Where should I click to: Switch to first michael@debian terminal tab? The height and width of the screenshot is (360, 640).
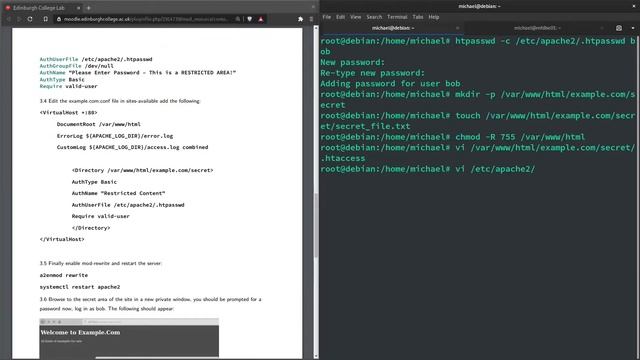click(393, 28)
